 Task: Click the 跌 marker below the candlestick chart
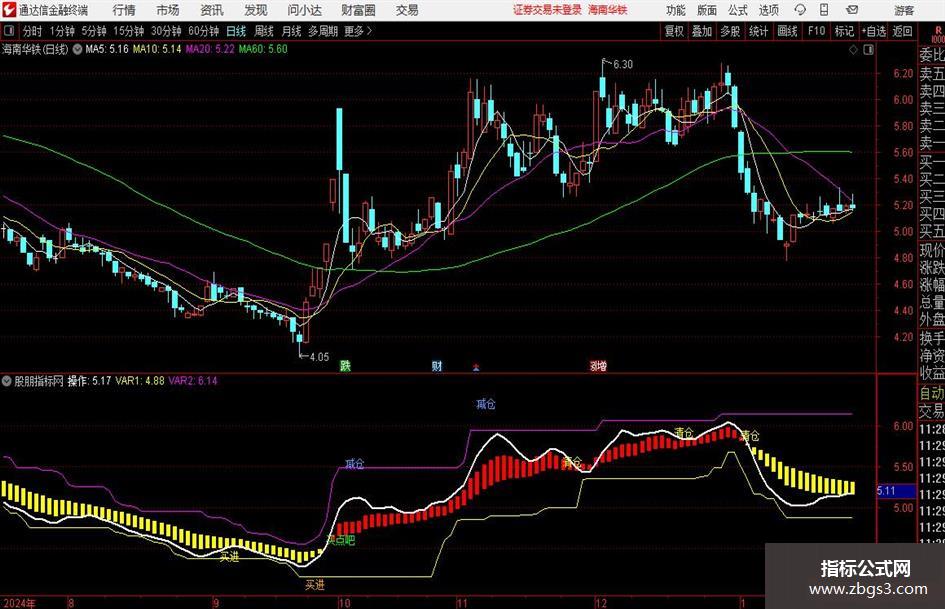[x=345, y=365]
